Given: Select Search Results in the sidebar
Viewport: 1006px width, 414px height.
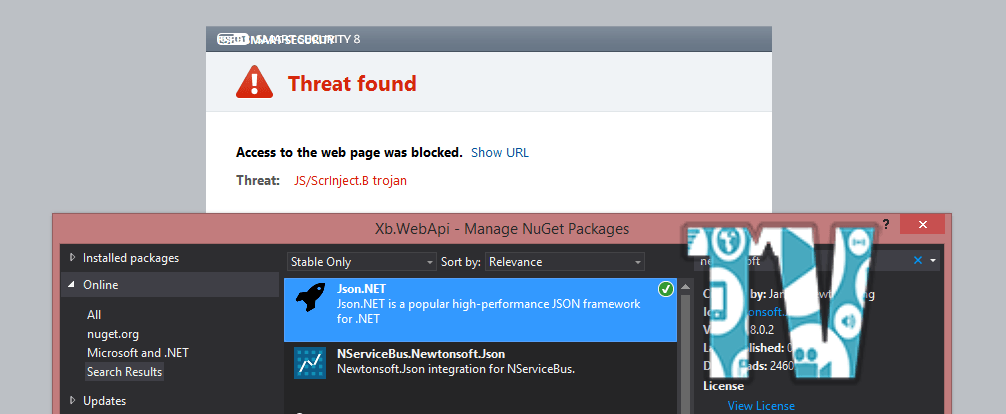Looking at the screenshot, I should click(124, 372).
